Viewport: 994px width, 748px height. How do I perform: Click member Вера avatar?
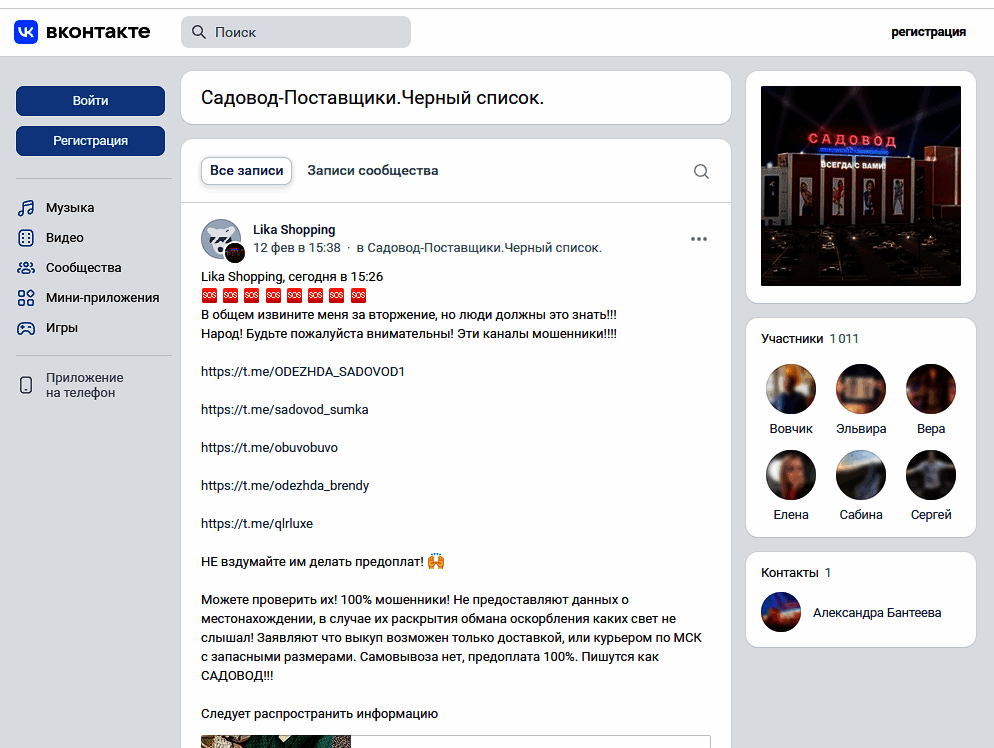tap(931, 389)
